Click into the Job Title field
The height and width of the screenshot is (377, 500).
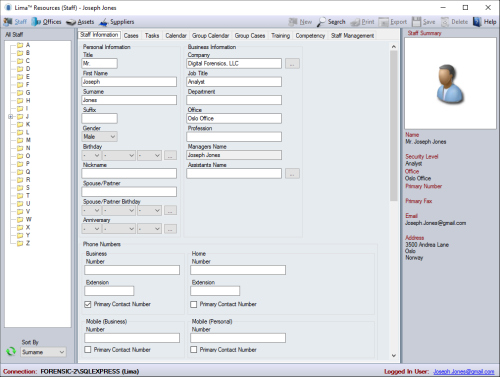tap(234, 82)
